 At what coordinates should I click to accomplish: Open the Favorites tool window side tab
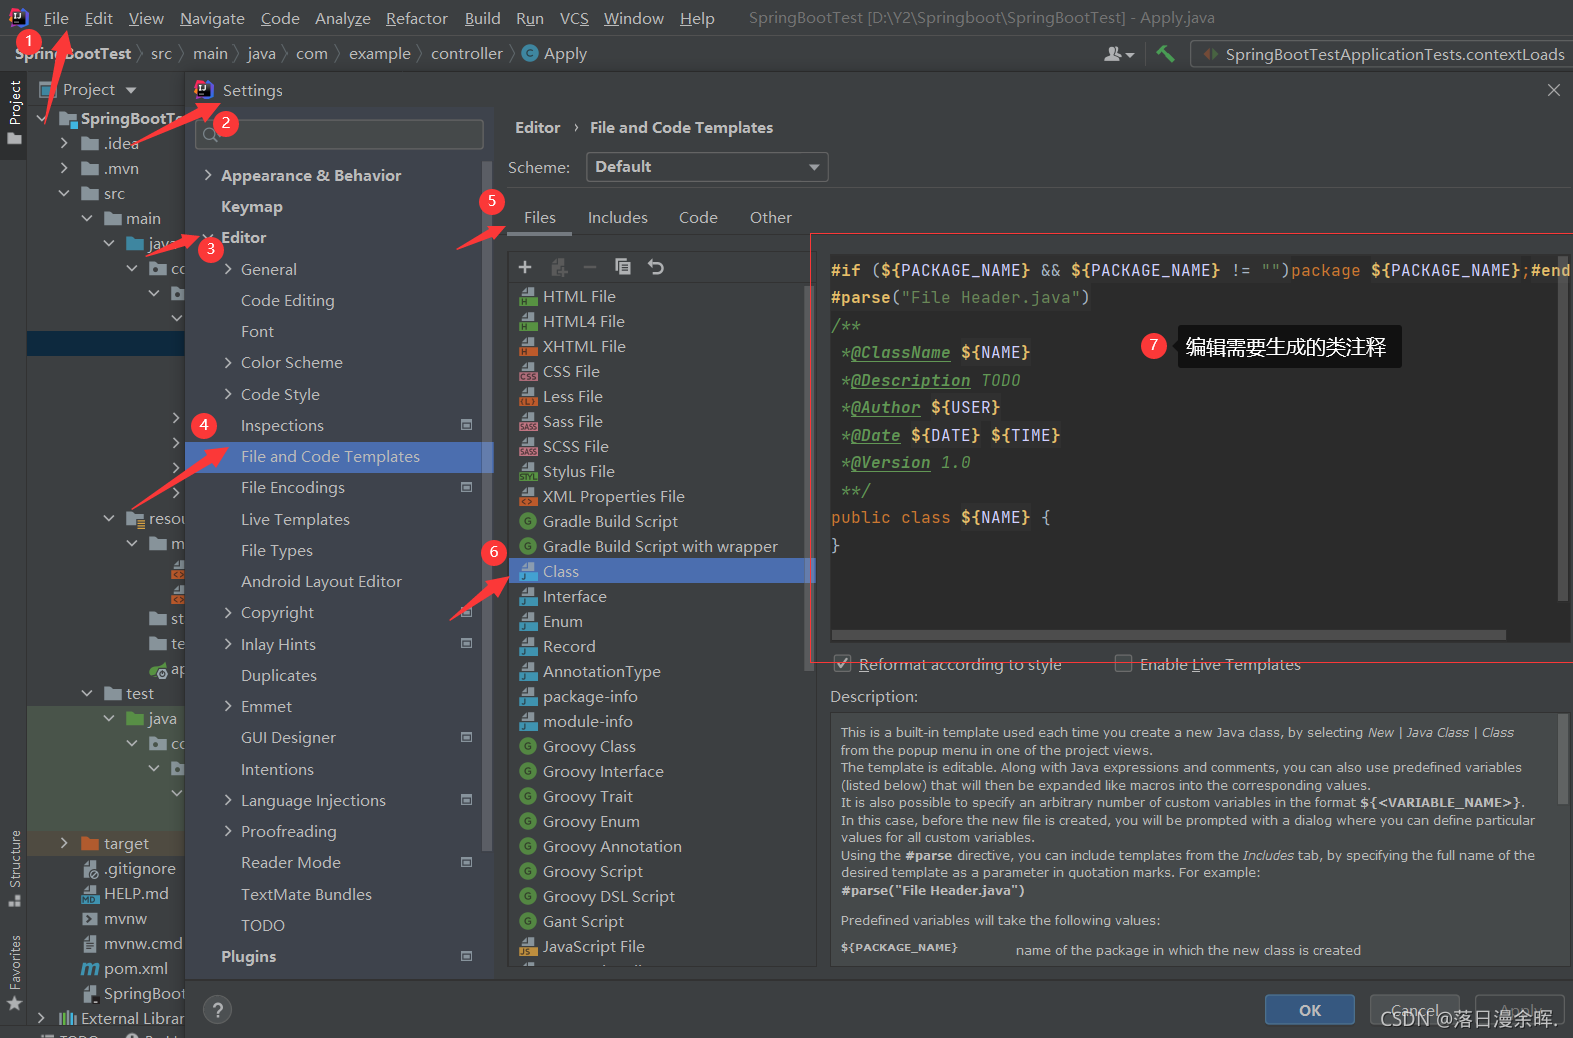14,973
